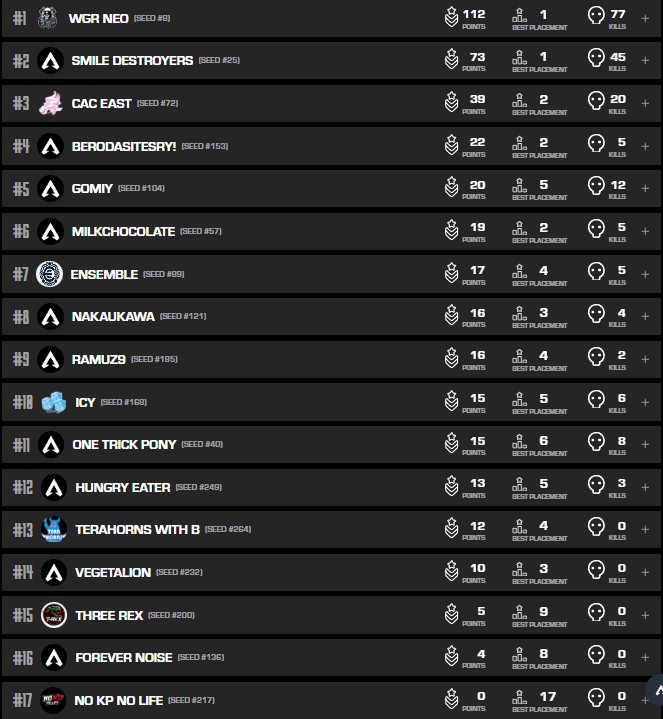Open the HUNGRY EATER team name
This screenshot has height=719, width=663.
pos(122,488)
